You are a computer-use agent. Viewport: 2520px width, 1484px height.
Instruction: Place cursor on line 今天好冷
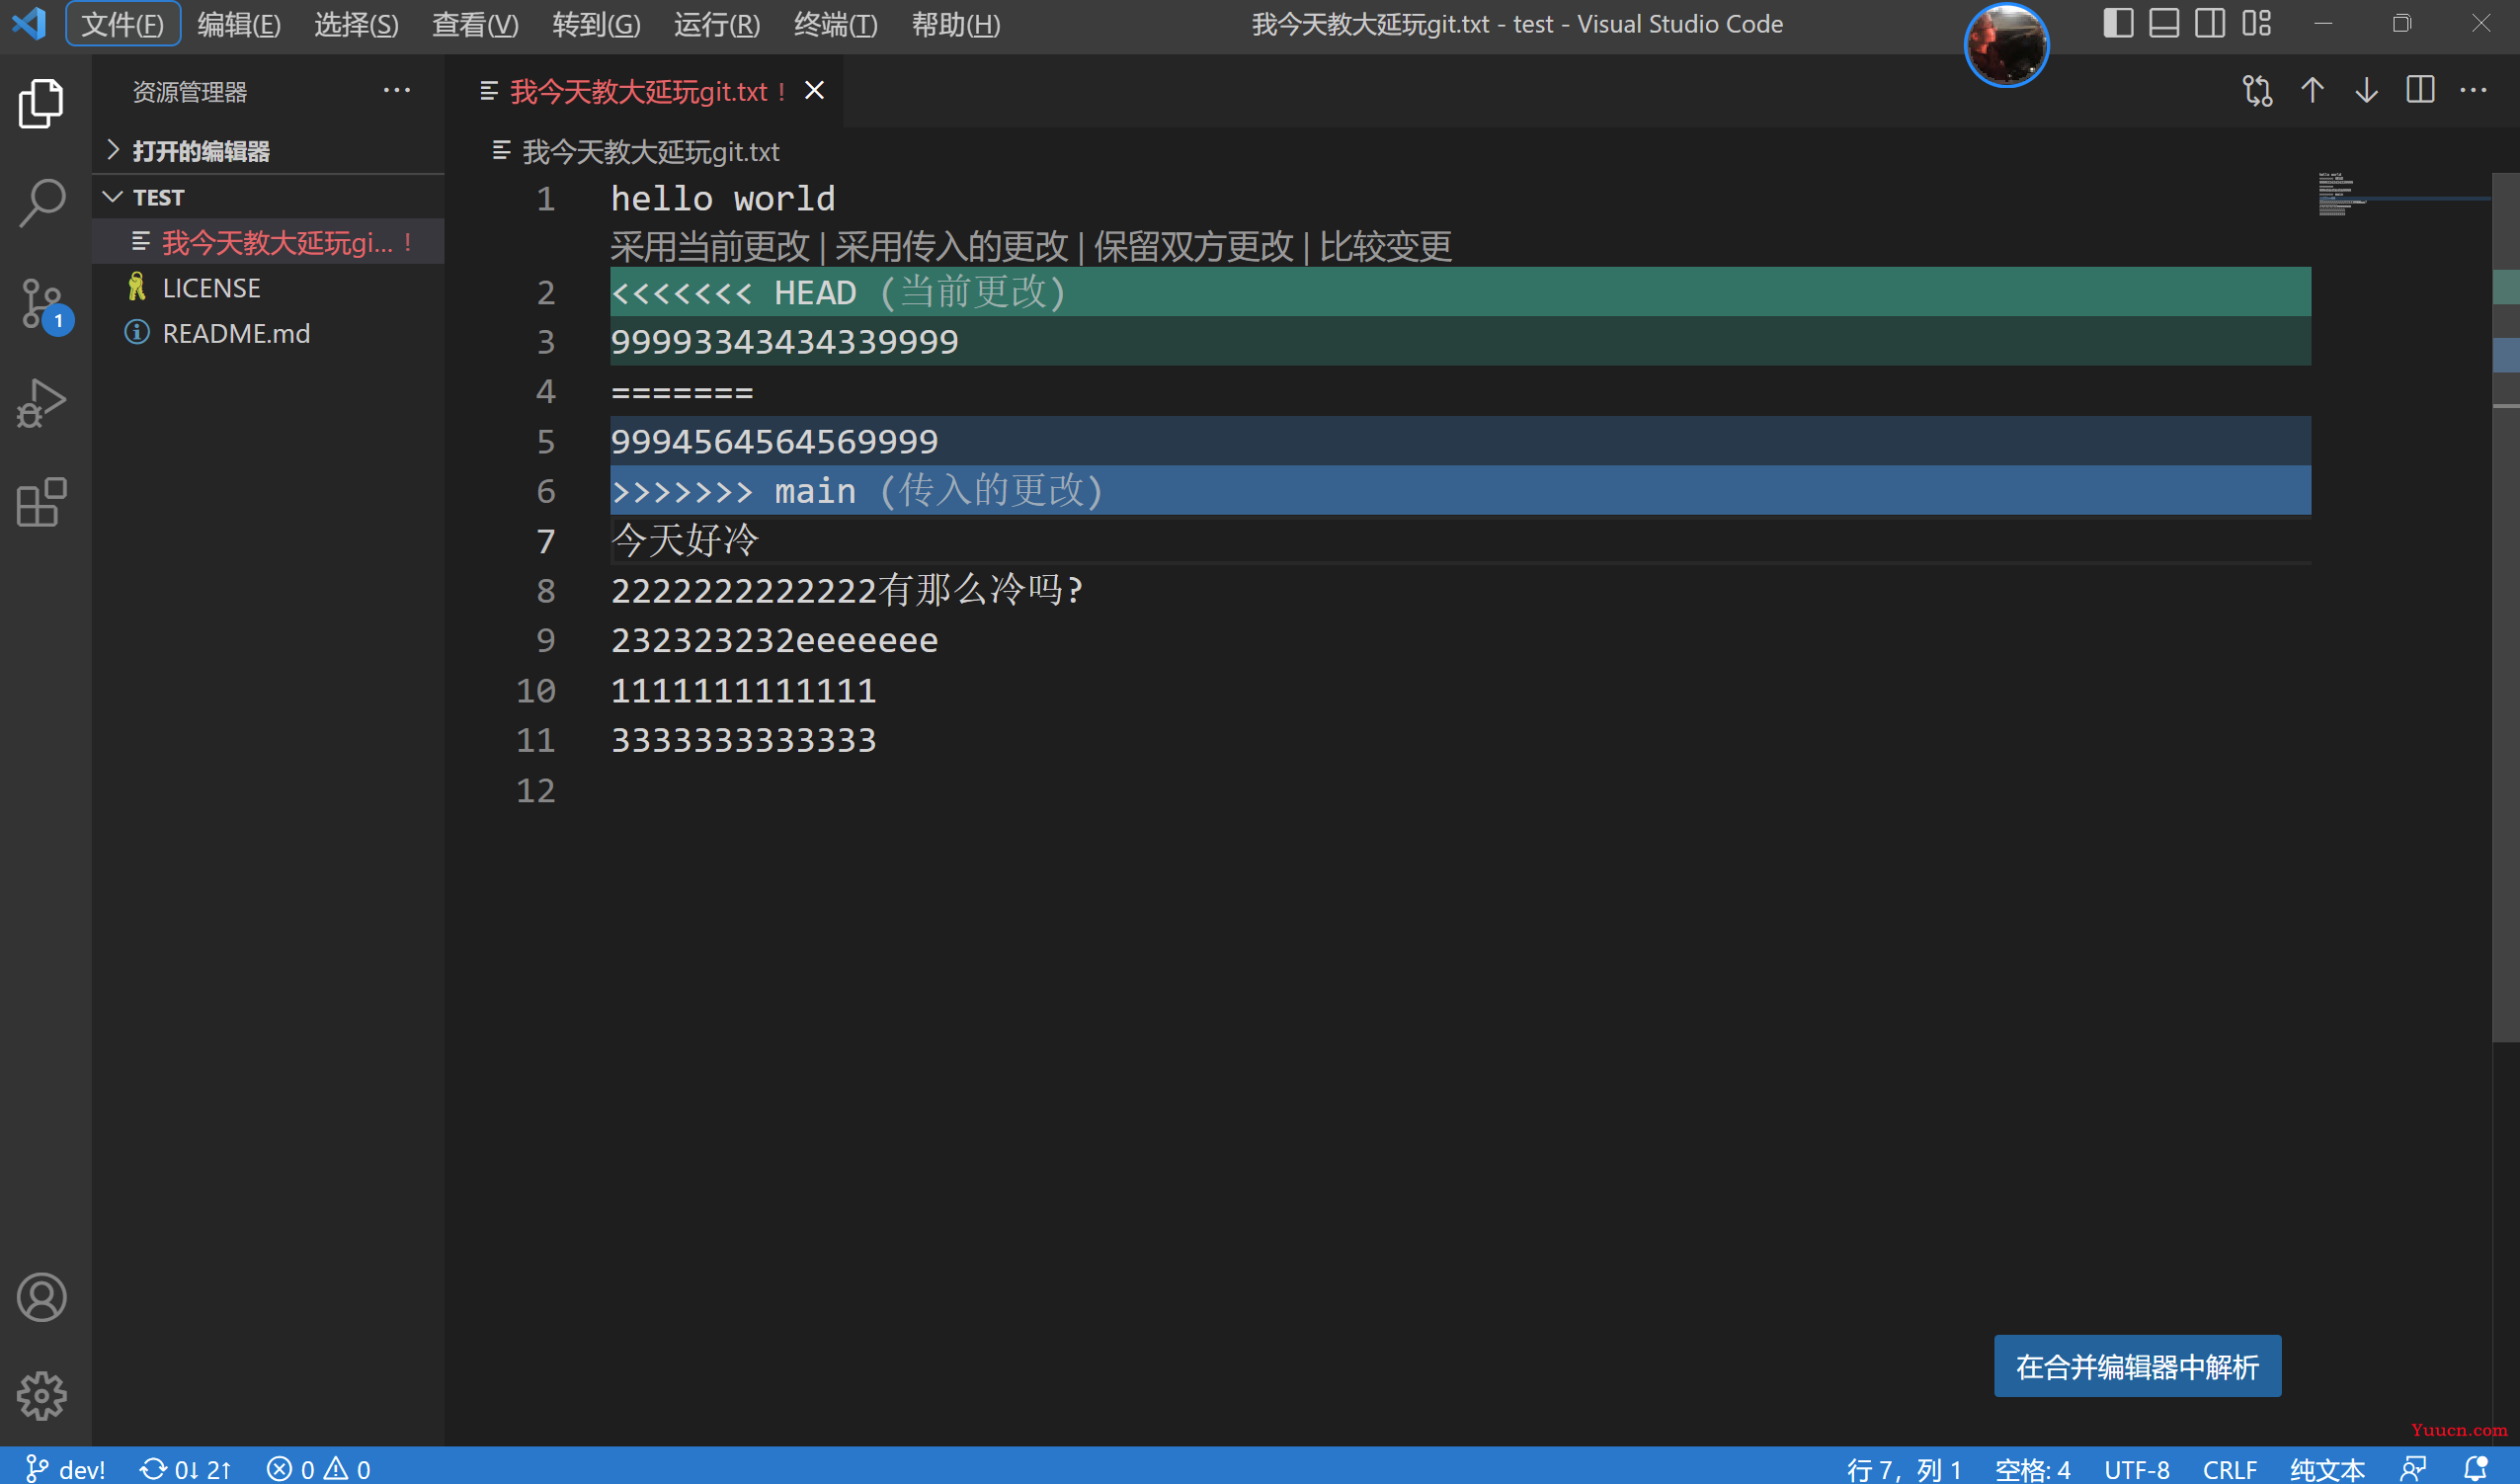tap(1460, 540)
